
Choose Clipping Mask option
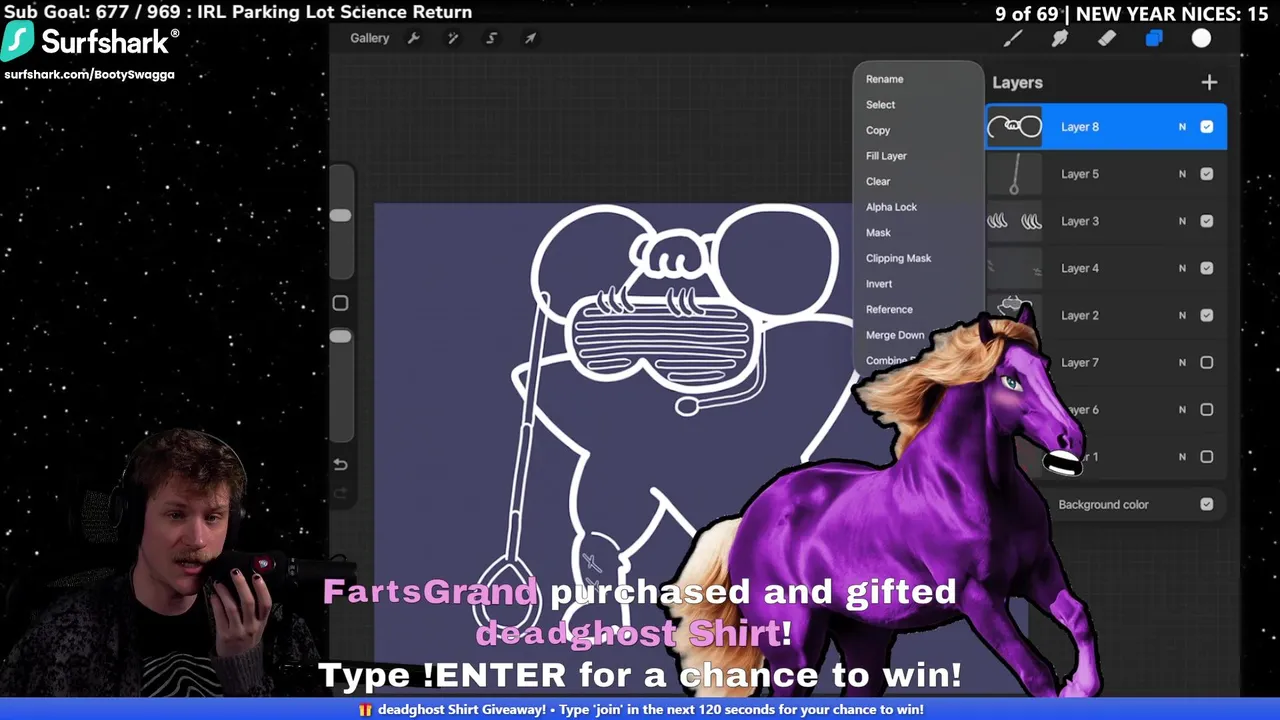point(898,258)
